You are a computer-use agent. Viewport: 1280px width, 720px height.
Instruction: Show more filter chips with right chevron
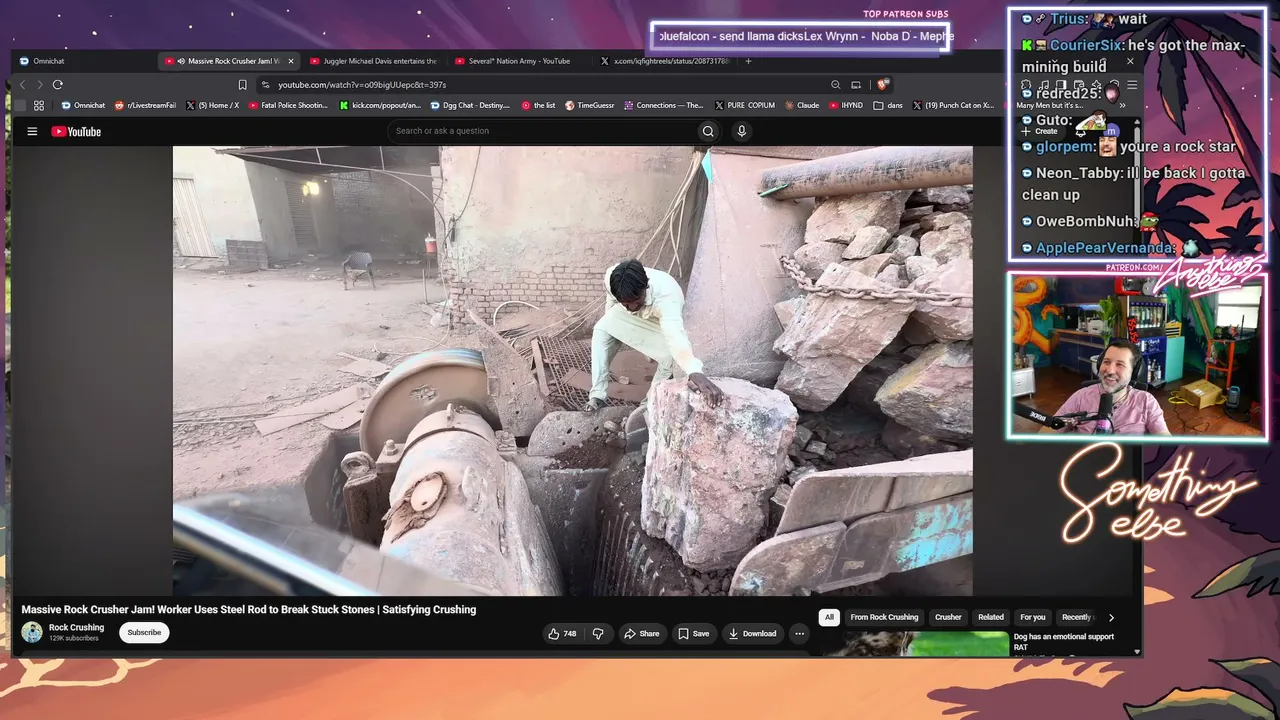pos(1111,618)
